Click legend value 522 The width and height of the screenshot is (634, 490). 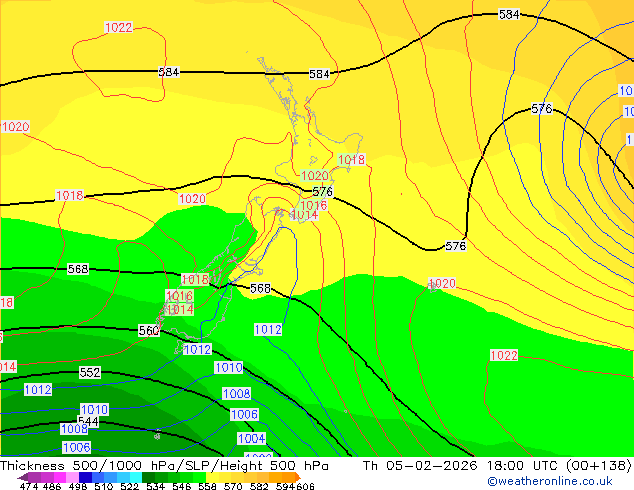[x=129, y=486]
